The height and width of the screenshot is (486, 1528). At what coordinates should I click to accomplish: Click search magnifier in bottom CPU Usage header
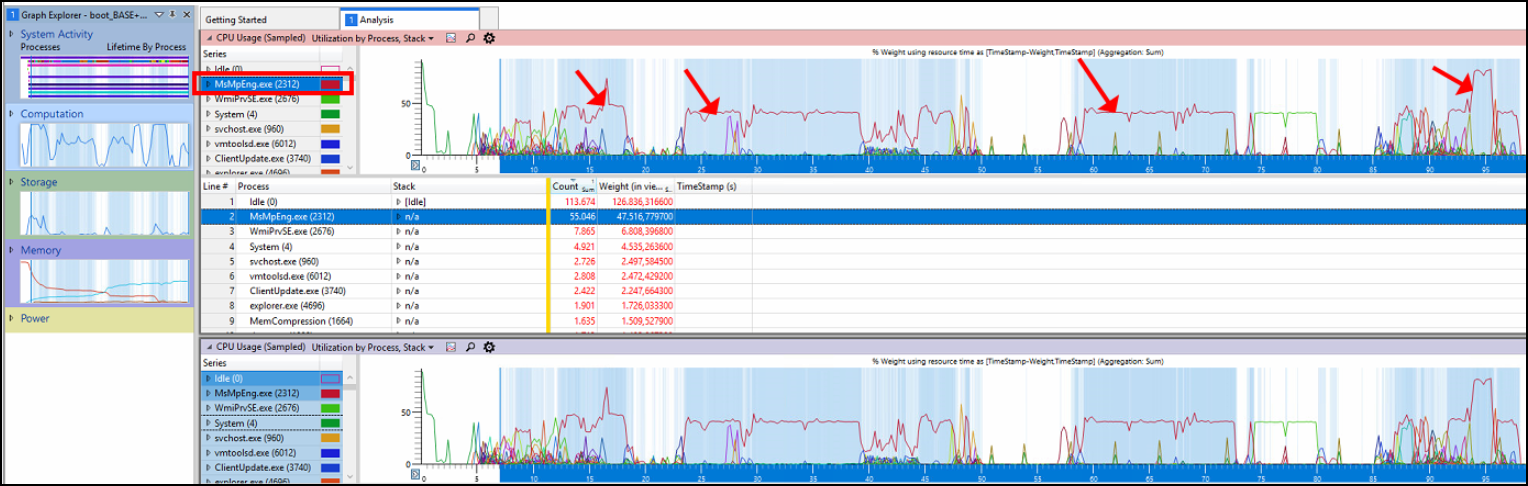pos(469,347)
